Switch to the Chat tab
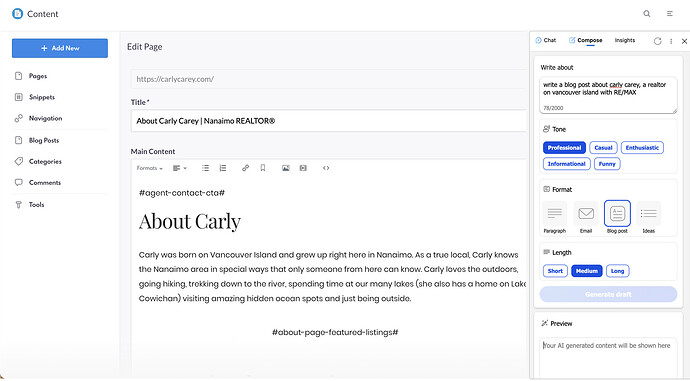Screen dimensions: 690x381 (546, 40)
